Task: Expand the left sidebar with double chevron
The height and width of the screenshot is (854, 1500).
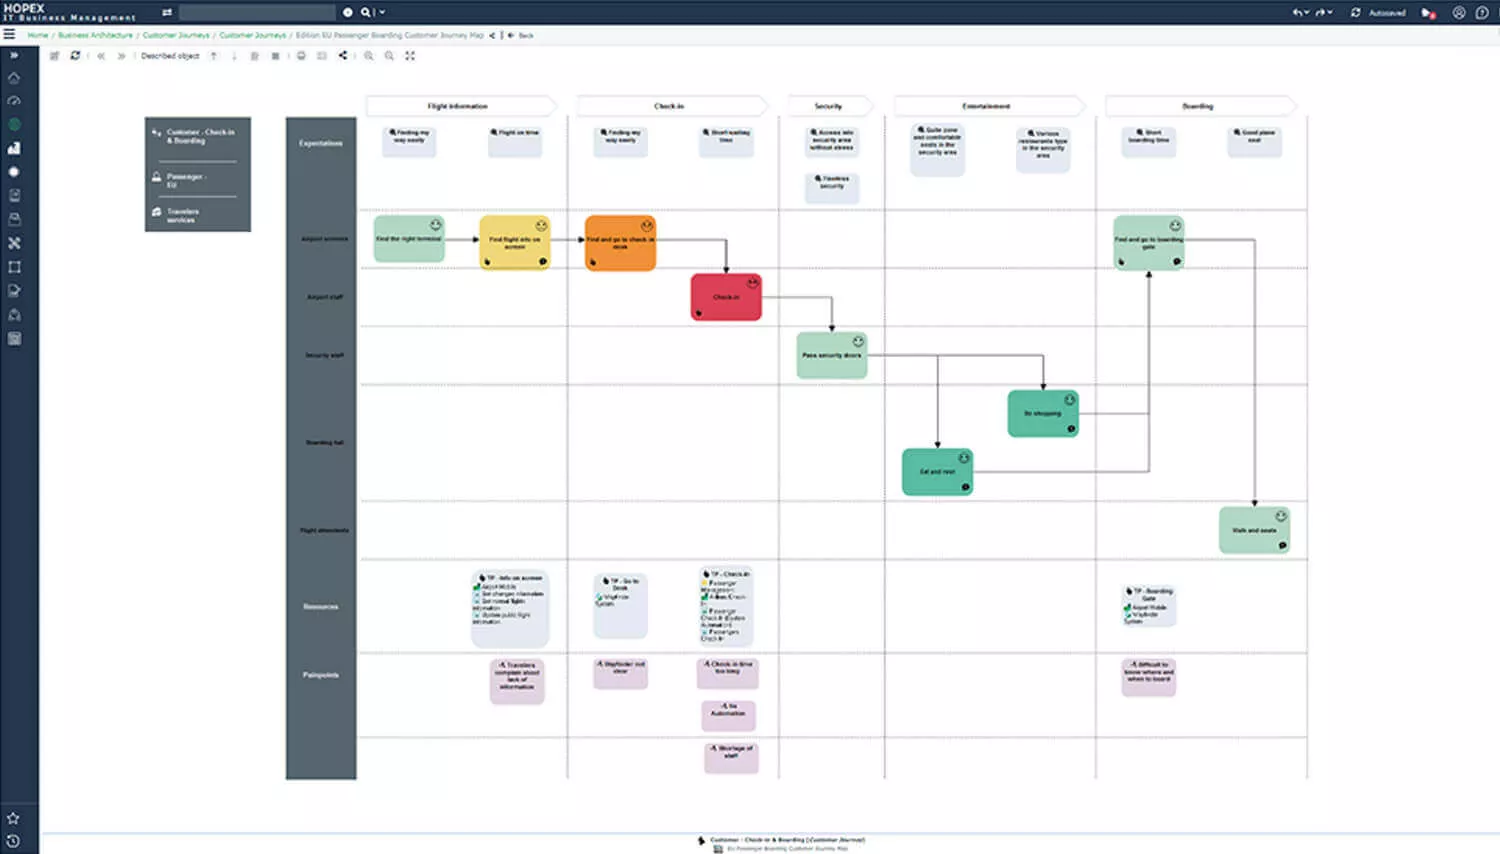Action: pyautogui.click(x=14, y=55)
